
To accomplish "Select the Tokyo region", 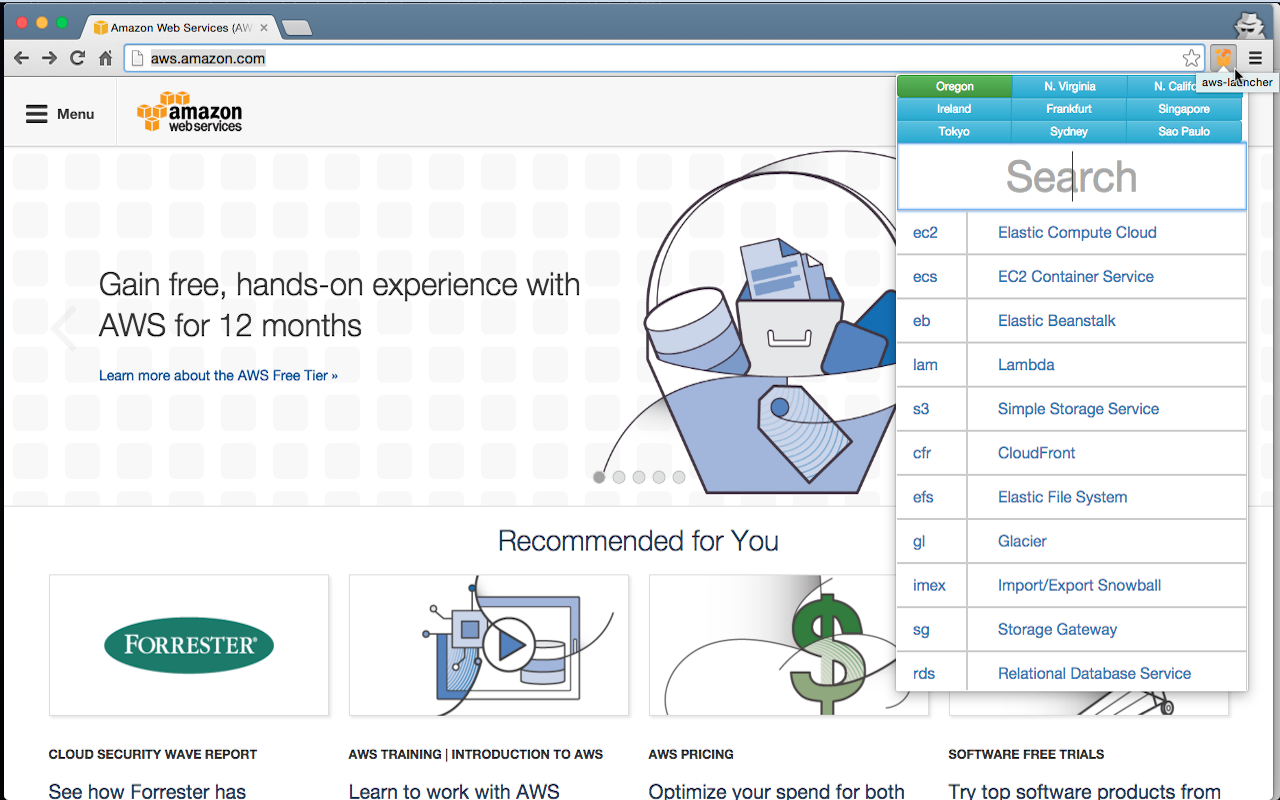I will [x=955, y=132].
